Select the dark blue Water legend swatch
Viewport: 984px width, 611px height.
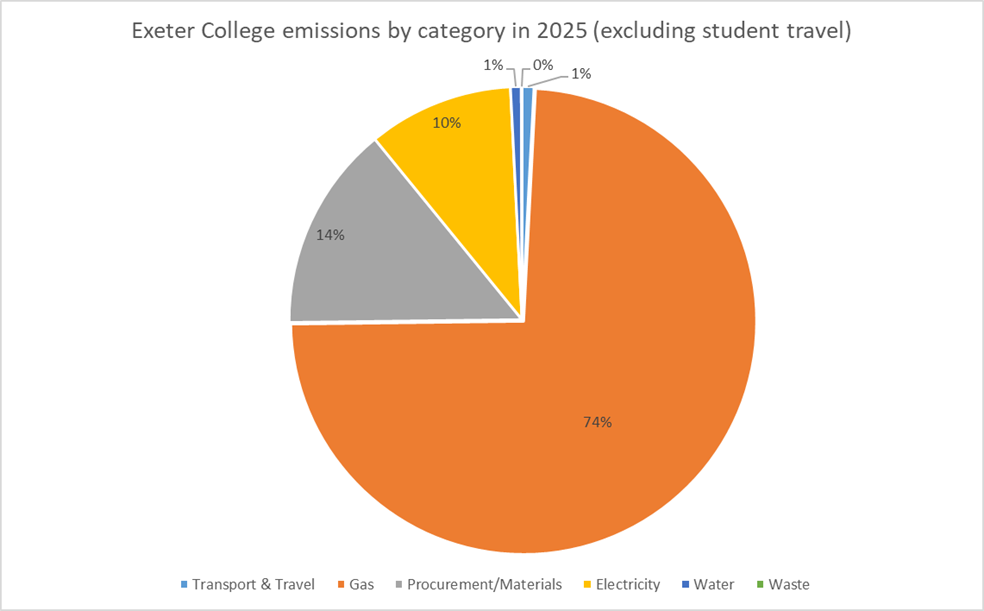[686, 584]
